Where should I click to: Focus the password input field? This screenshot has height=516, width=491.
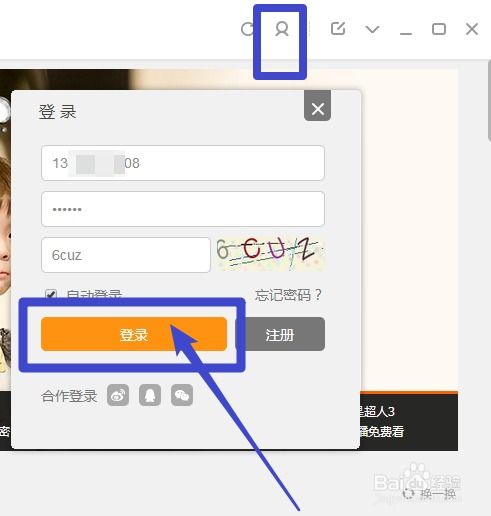tap(183, 209)
